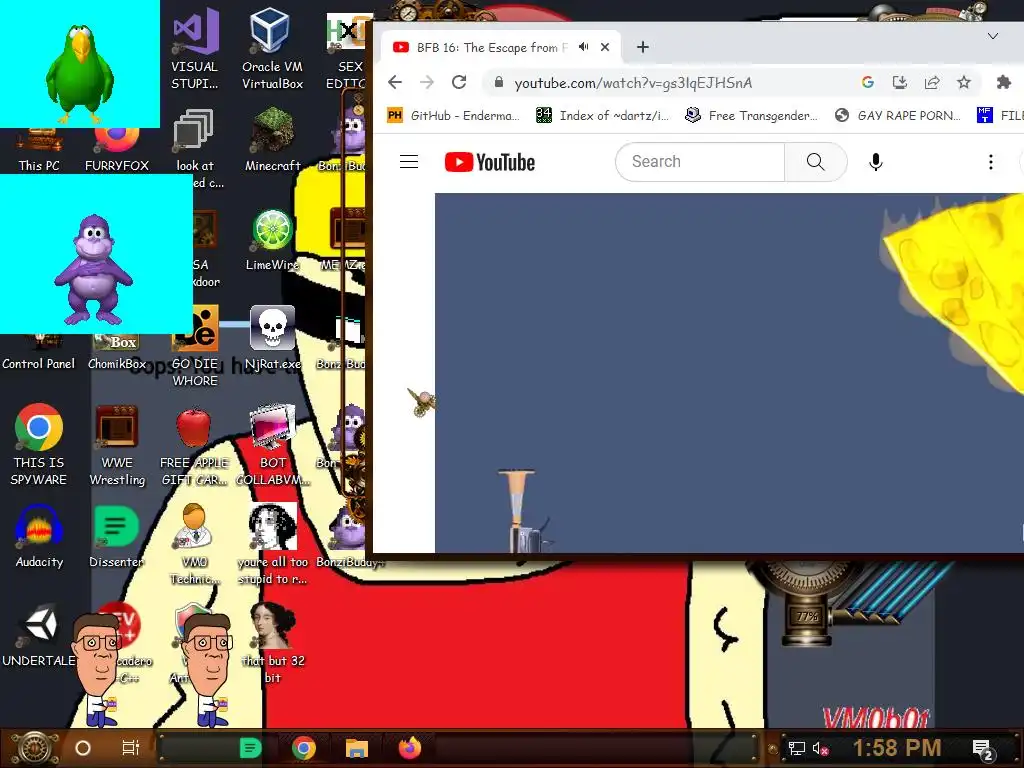Open the GitHub - Enderma... bookmark
The width and height of the screenshot is (1024, 768).
pyautogui.click(x=453, y=116)
